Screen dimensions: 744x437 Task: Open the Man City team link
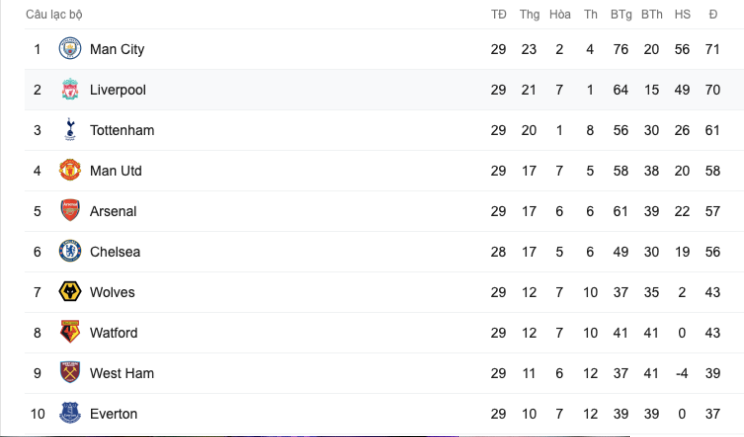click(x=117, y=49)
